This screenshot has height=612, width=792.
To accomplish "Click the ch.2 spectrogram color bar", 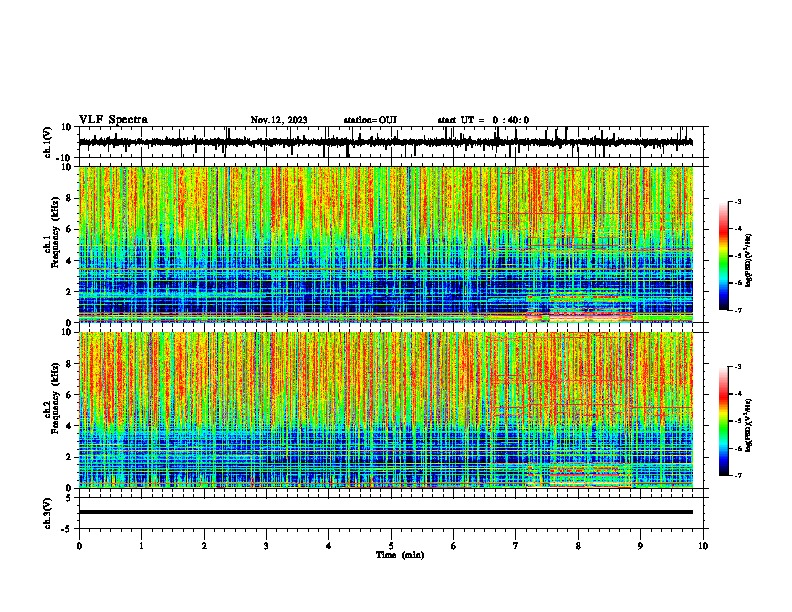I will coord(723,421).
